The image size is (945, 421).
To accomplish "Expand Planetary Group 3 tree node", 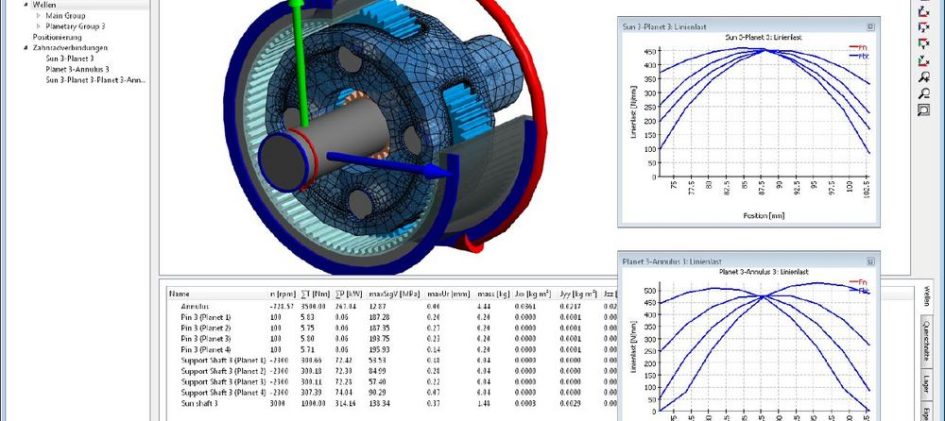I will (x=38, y=26).
